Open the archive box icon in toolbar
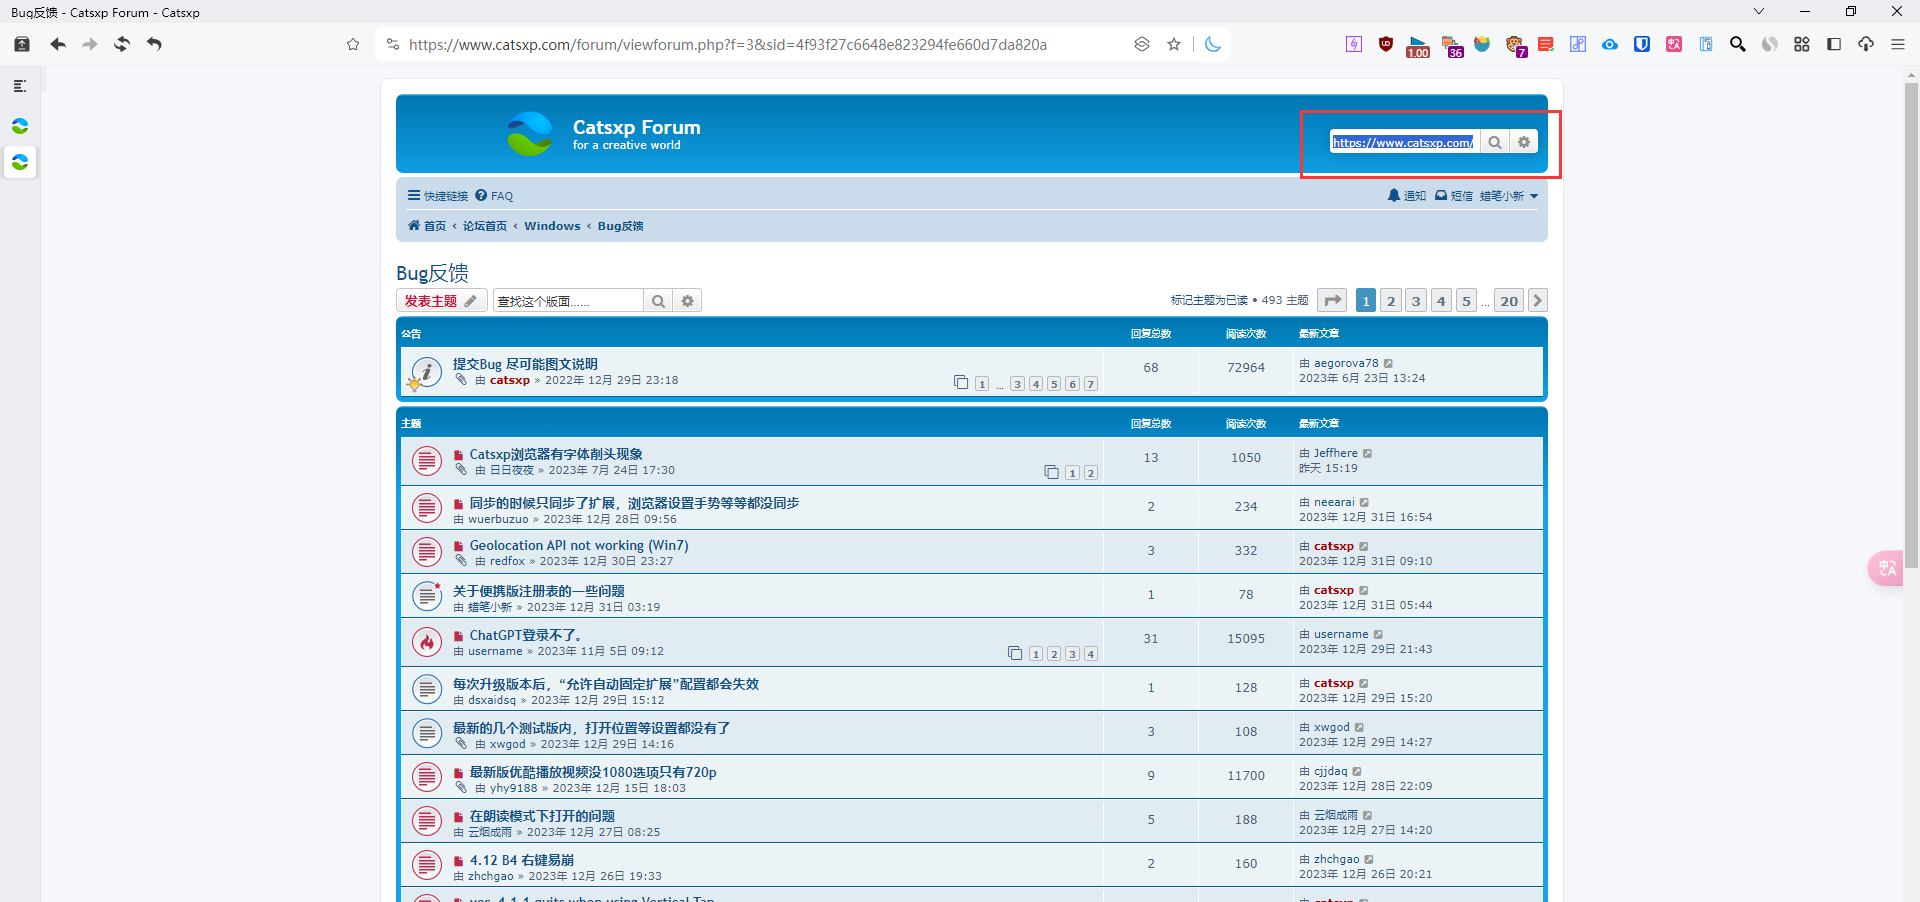 click(22, 44)
